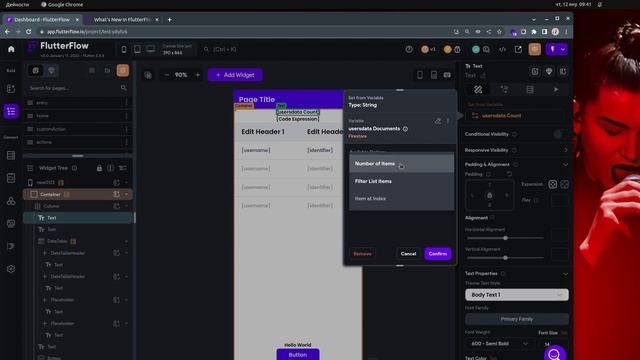Viewport: 640px width, 360px height.
Task: Click the userdata Count variable field
Action: [x=516, y=116]
